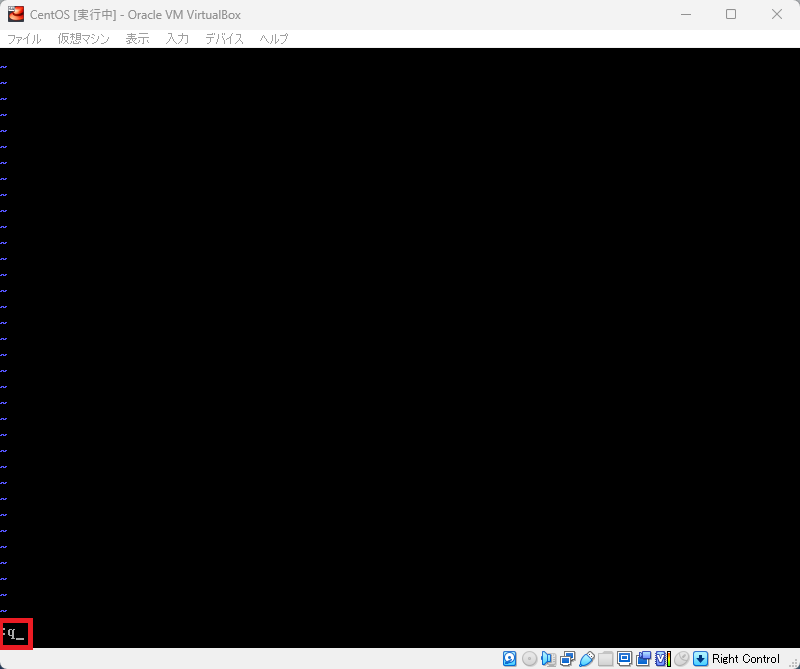Viewport: 800px width, 669px height.
Task: Click the VirtualBox icon in title bar
Action: click(x=16, y=14)
